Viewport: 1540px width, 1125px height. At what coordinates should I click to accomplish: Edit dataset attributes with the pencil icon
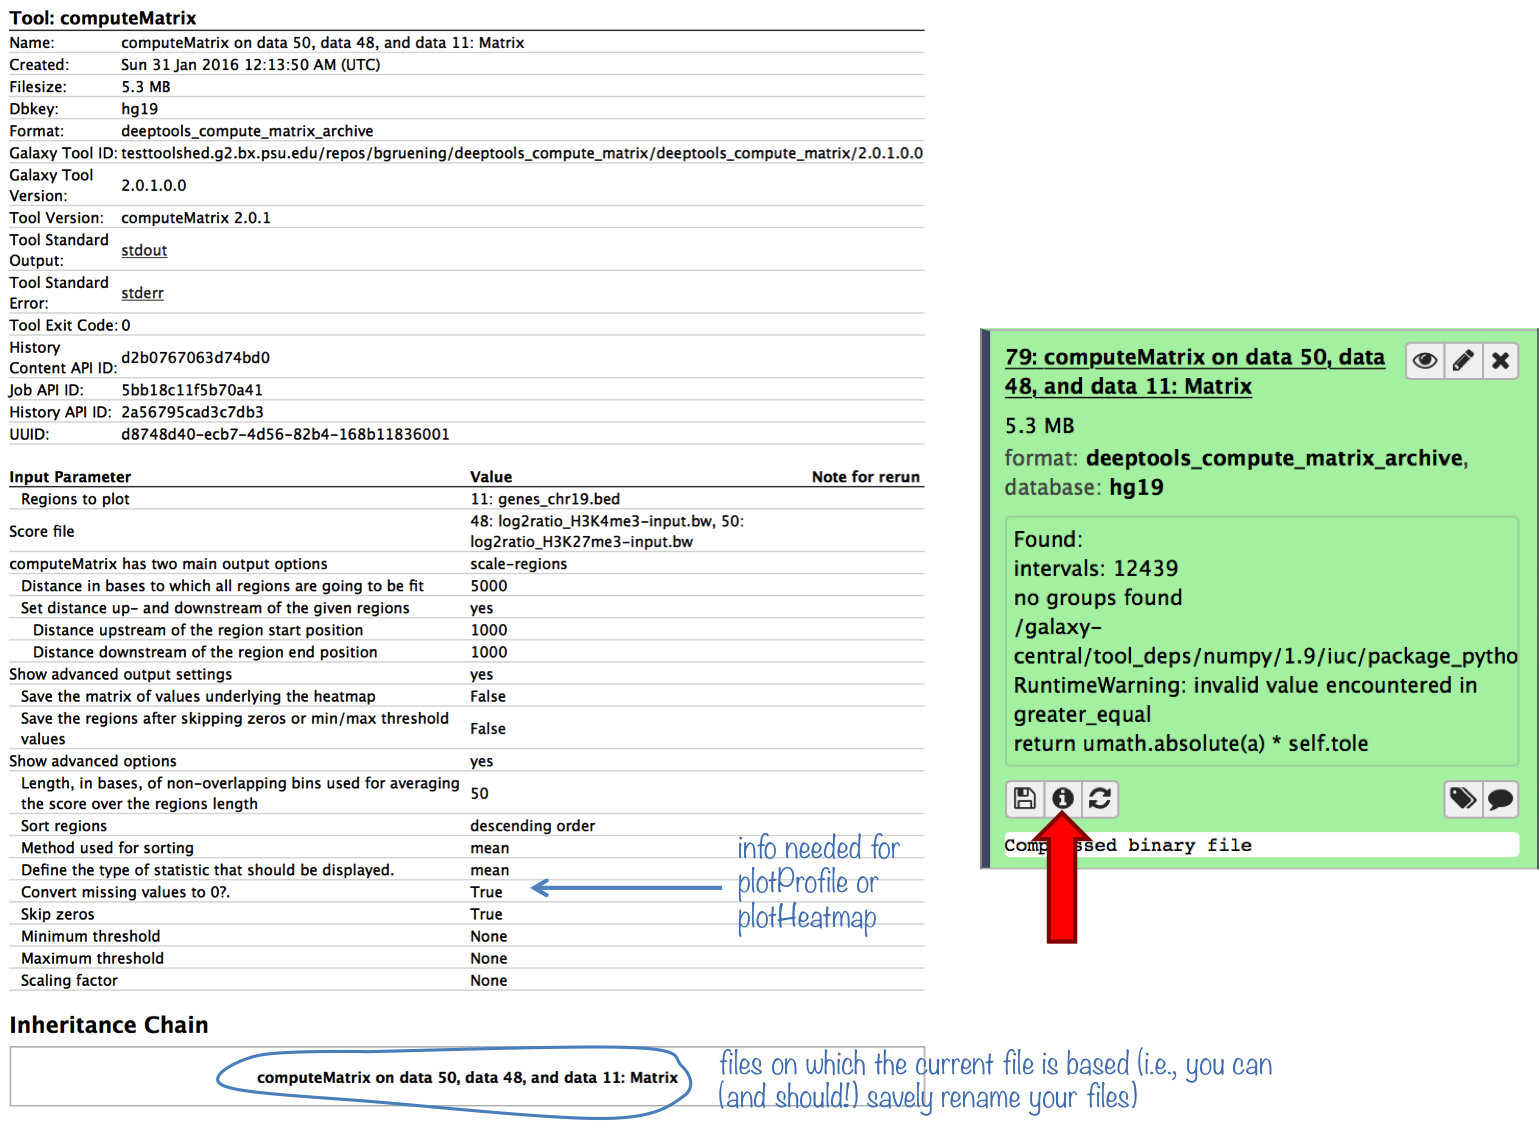tap(1463, 361)
